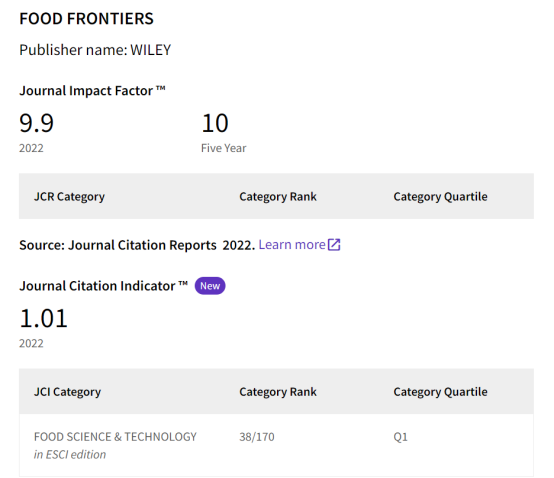The image size is (554, 478).
Task: Click Category Rank header in JCR table
Action: (x=278, y=196)
